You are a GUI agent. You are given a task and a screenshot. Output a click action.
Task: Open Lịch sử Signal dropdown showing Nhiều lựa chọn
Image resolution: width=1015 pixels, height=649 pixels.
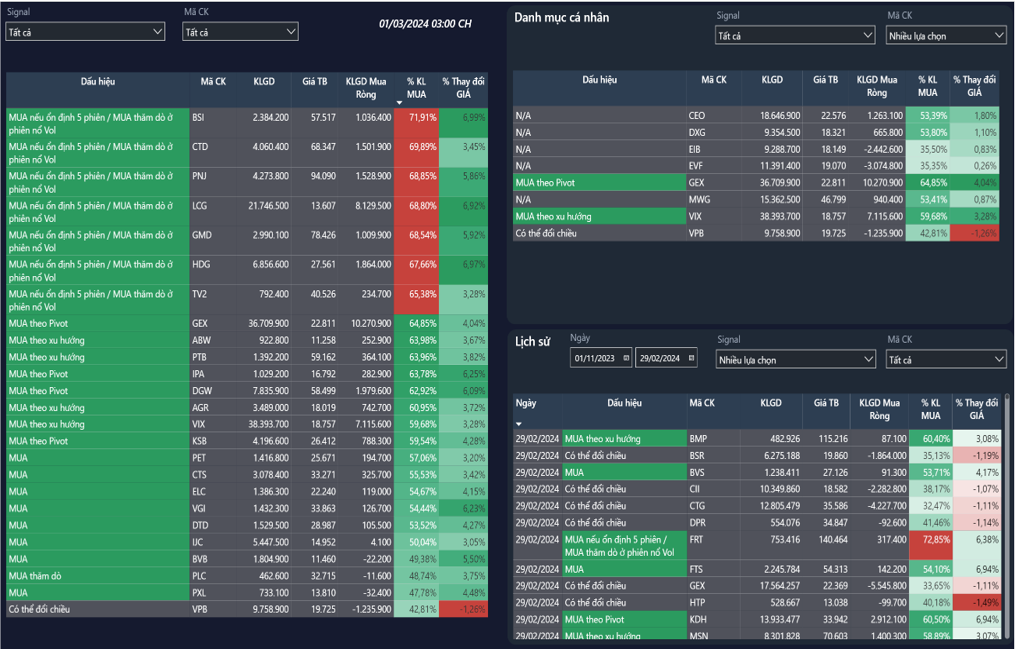pos(867,359)
